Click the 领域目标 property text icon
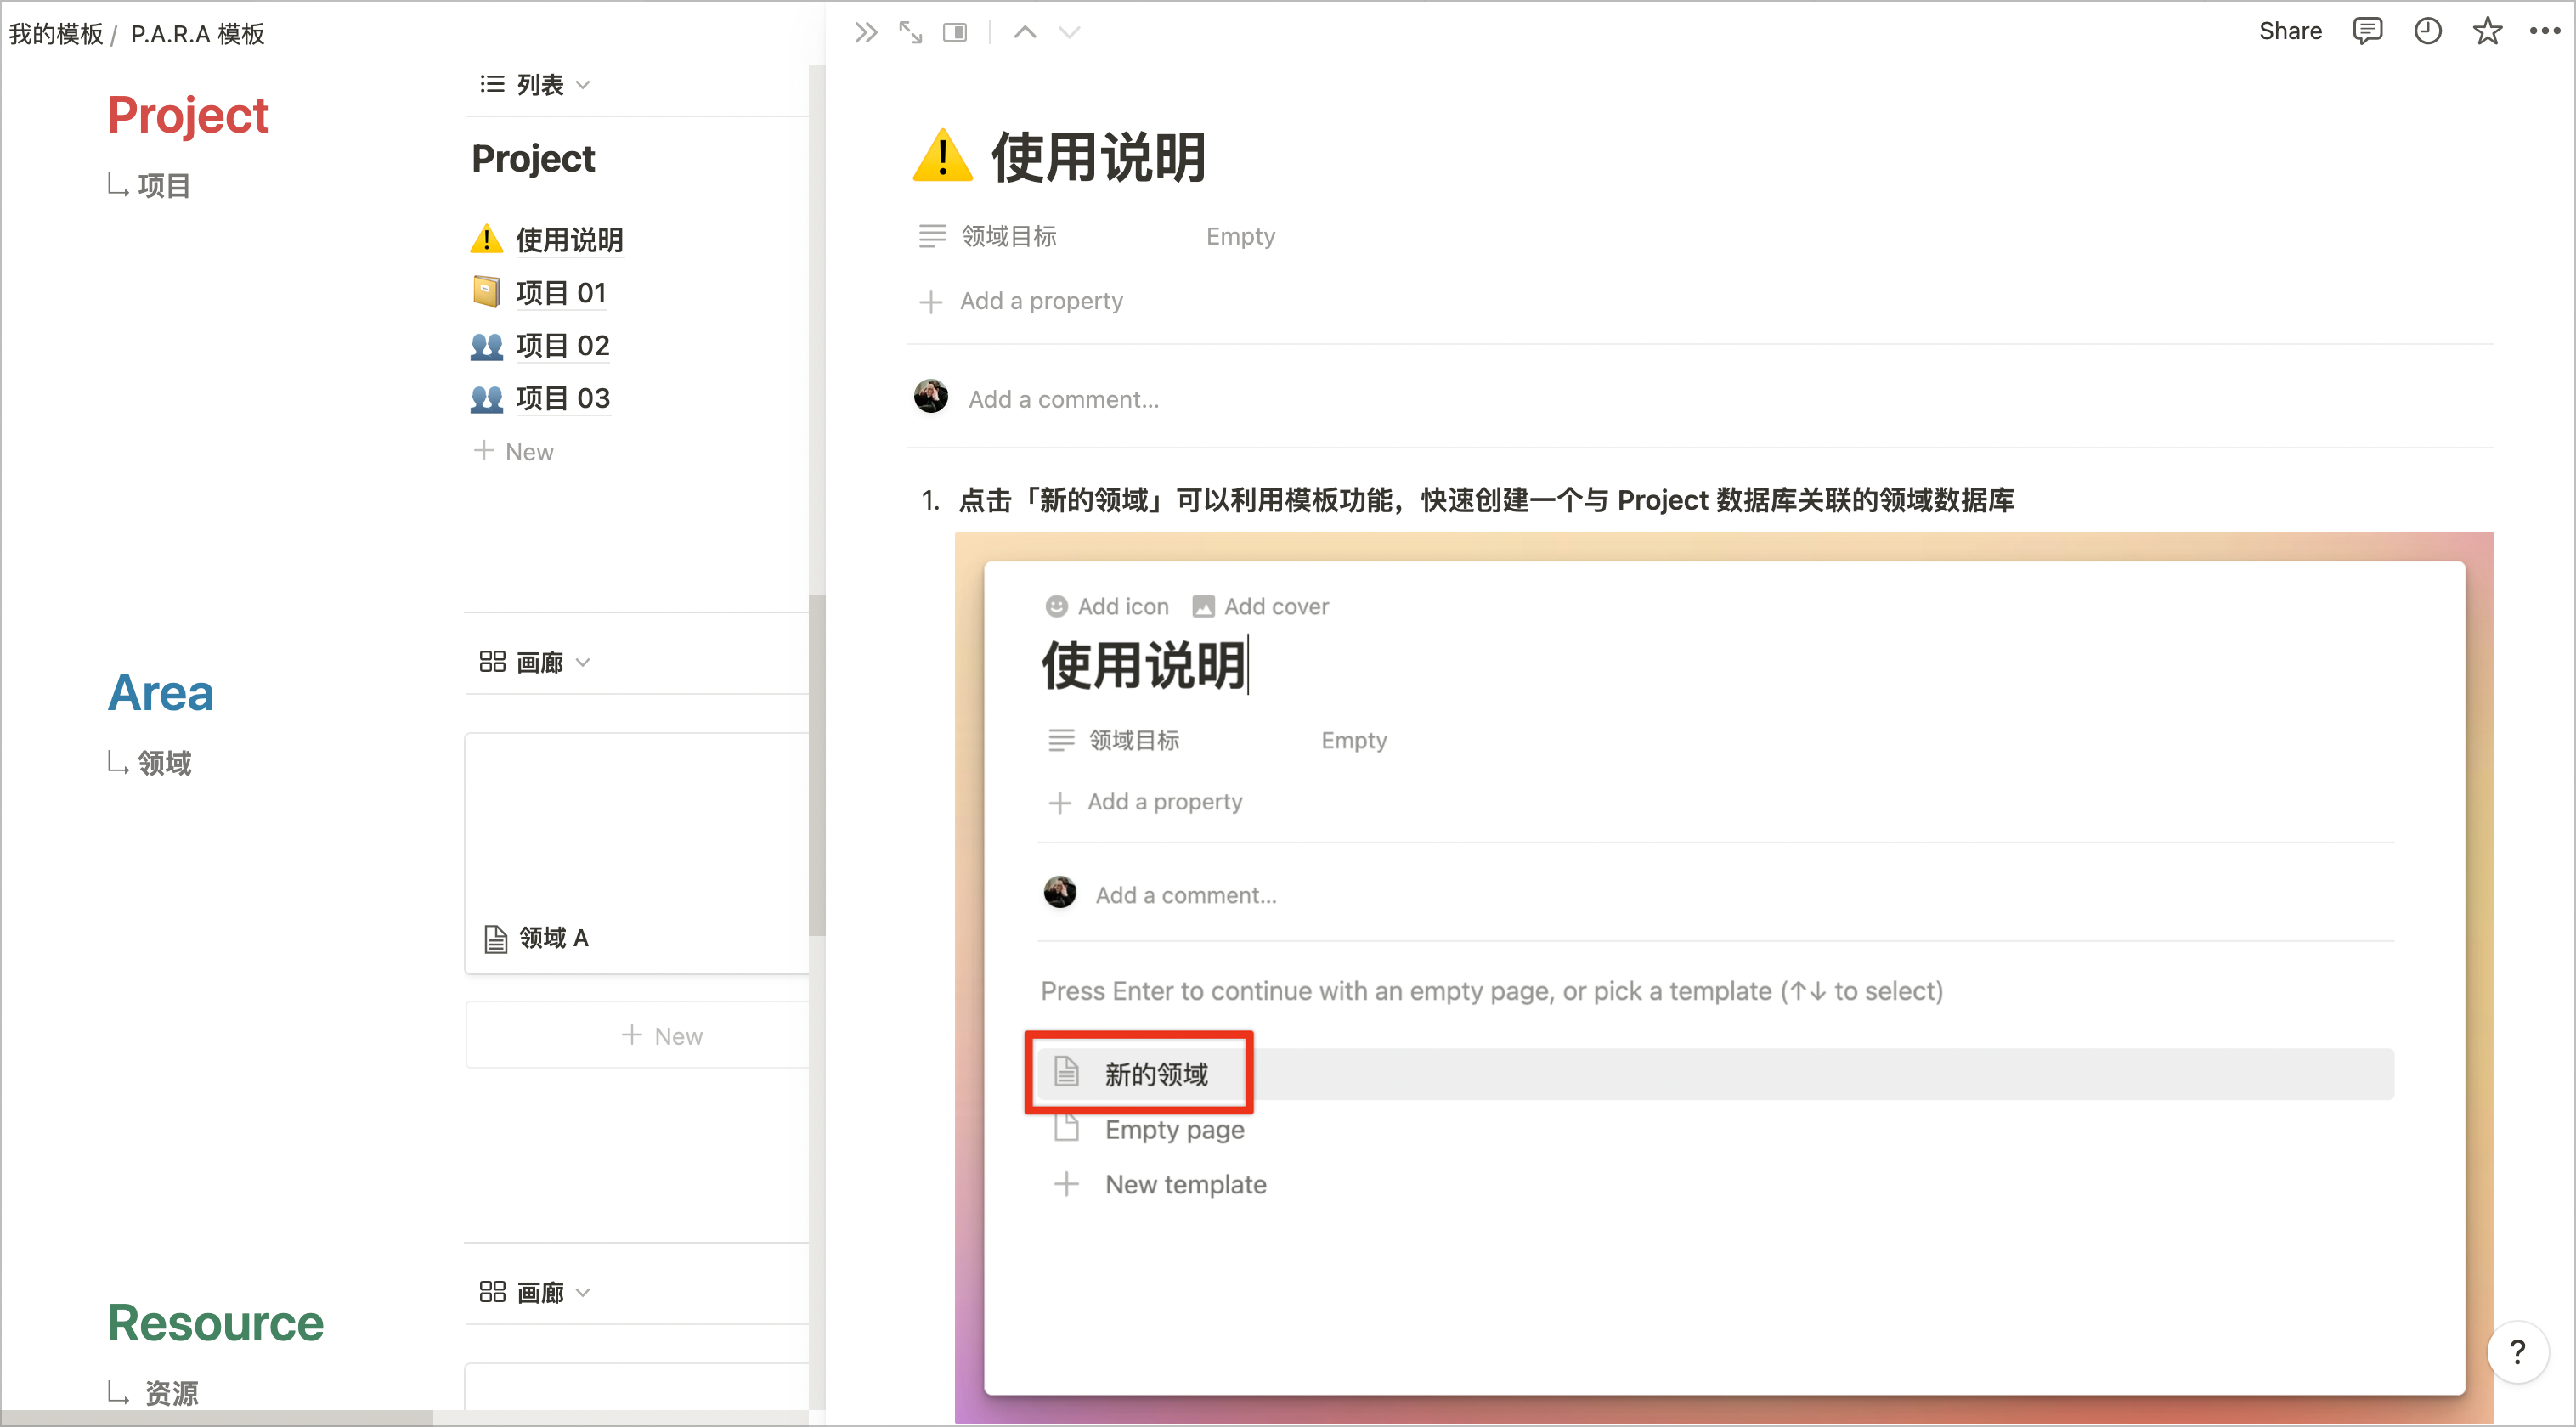2576x1427 pixels. click(x=932, y=237)
